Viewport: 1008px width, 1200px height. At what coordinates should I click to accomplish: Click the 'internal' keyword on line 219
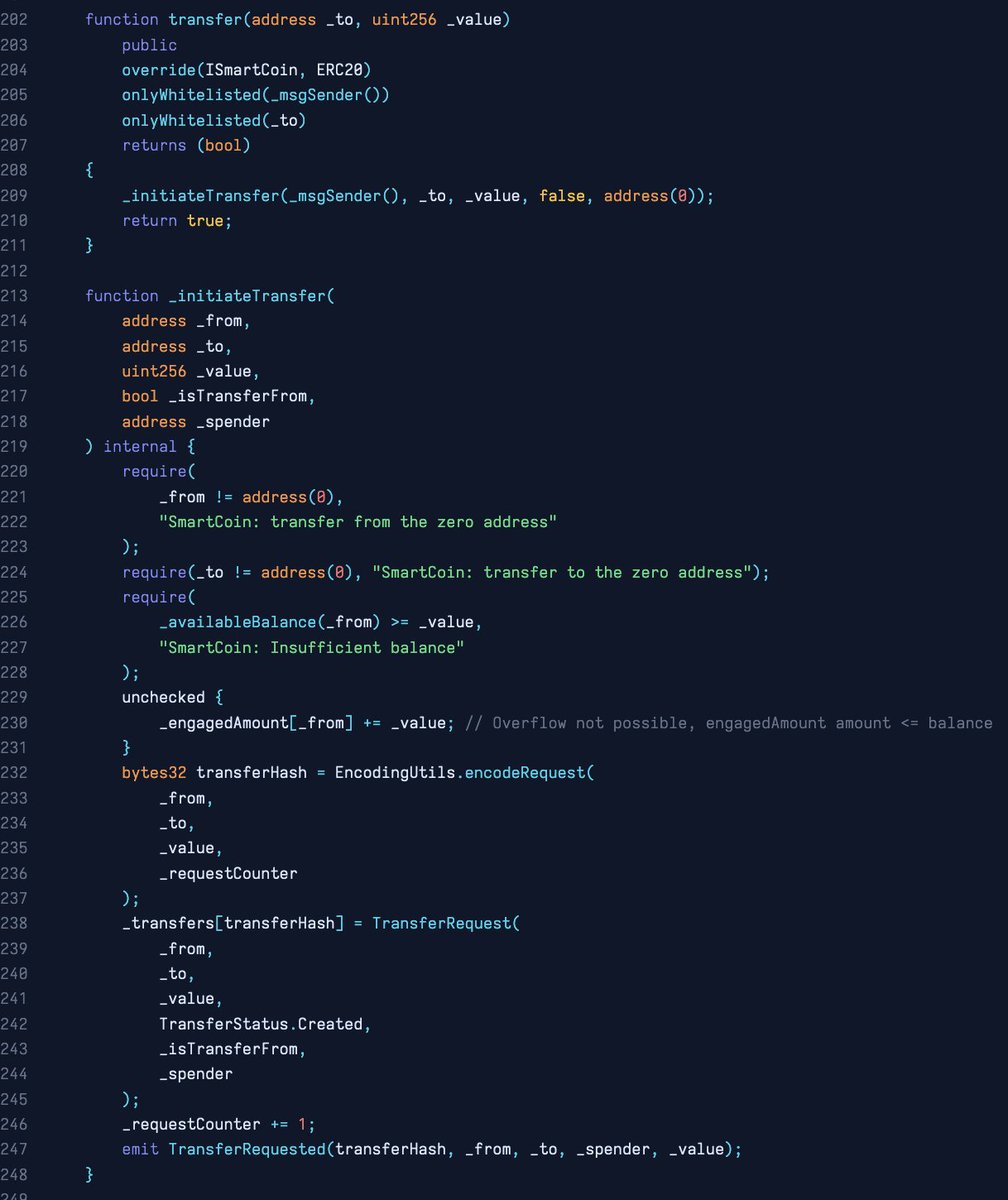click(x=140, y=447)
